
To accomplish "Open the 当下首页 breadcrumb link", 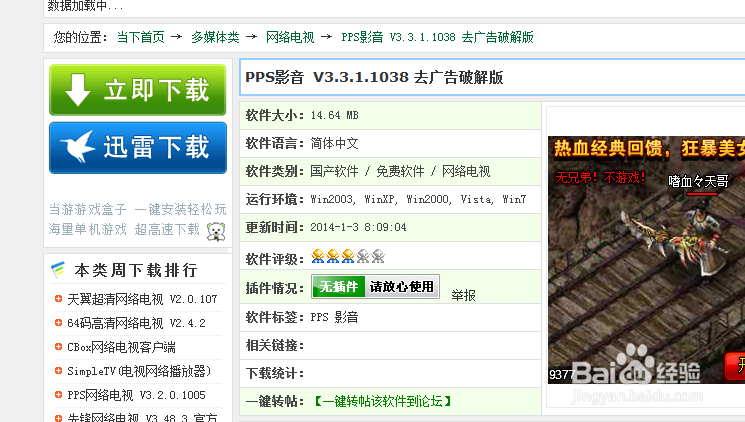I will point(141,37).
